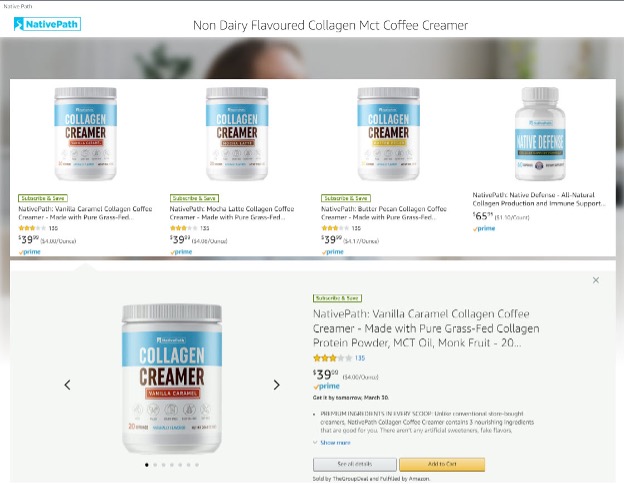Screen dimensions: 624x484
Task: Open Mocha Latte Collagen Coffee Creamer title link
Action: (x=232, y=213)
